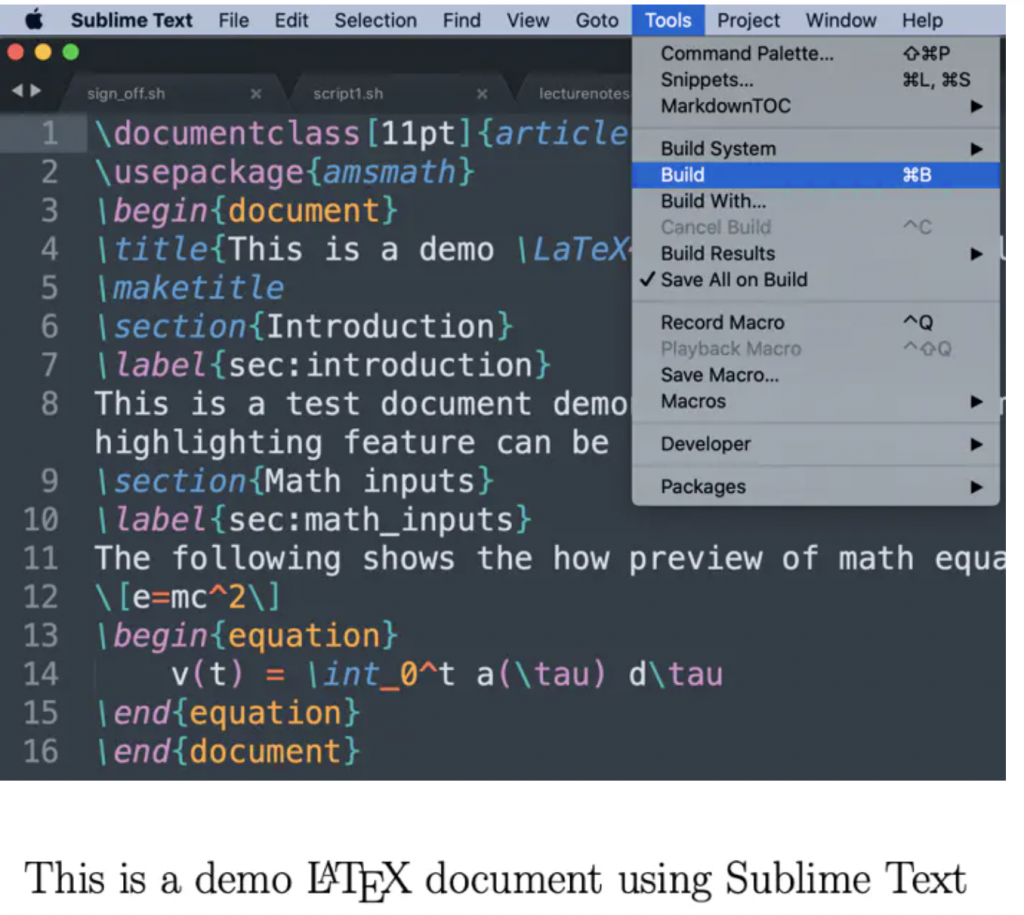Open the Goto menu
This screenshot has height=915, width=1024.
(x=597, y=20)
